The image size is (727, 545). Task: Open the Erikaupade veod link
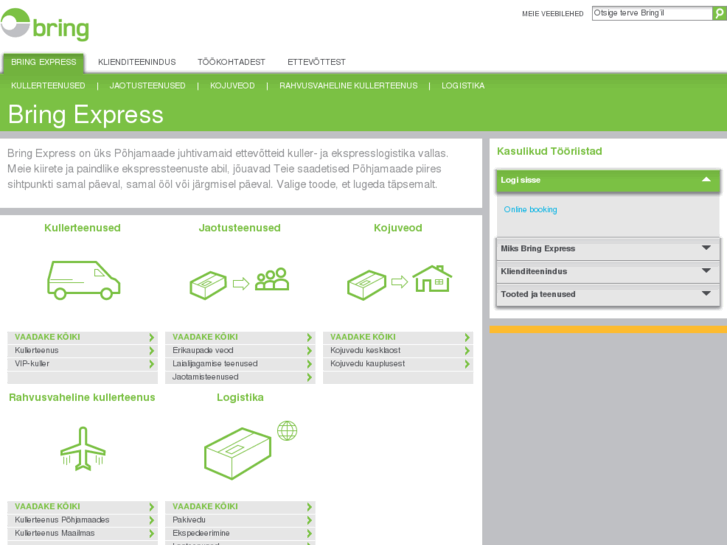(x=203, y=351)
